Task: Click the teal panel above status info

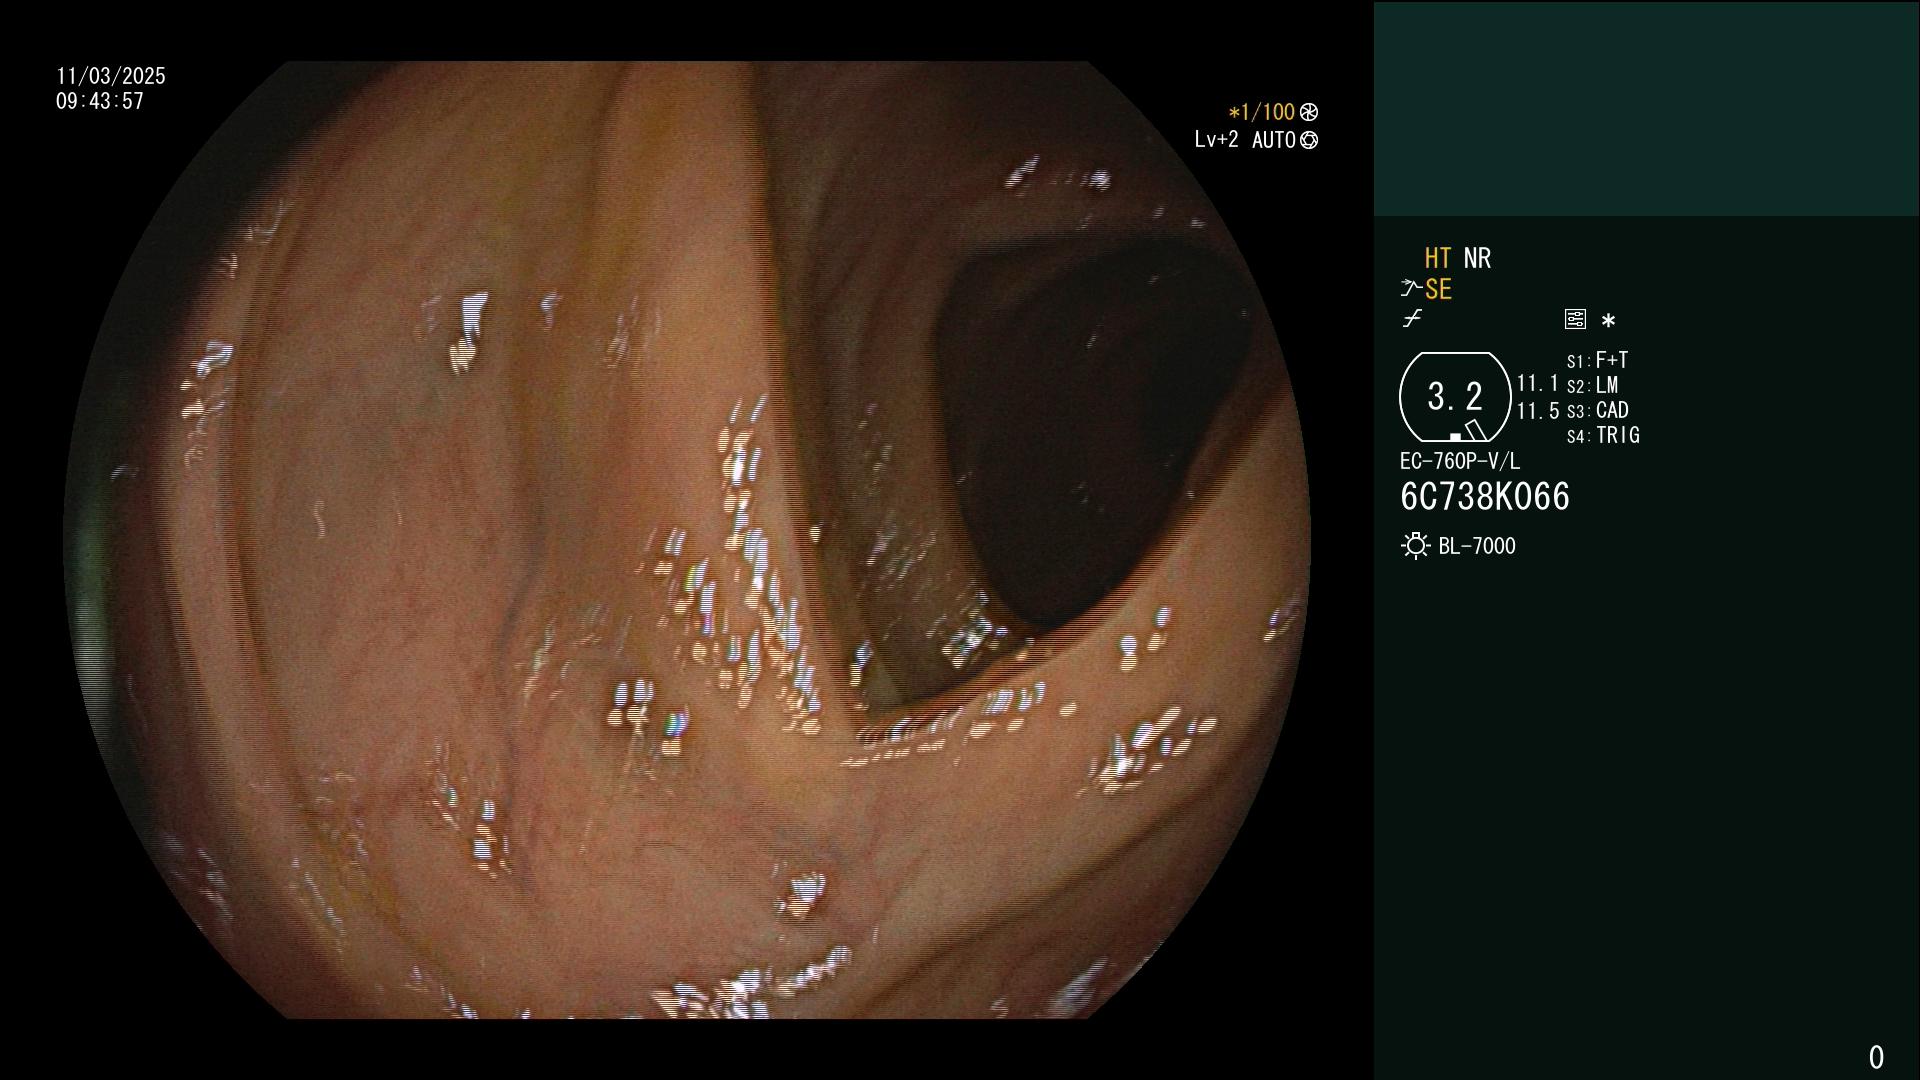Action: [x=1646, y=109]
